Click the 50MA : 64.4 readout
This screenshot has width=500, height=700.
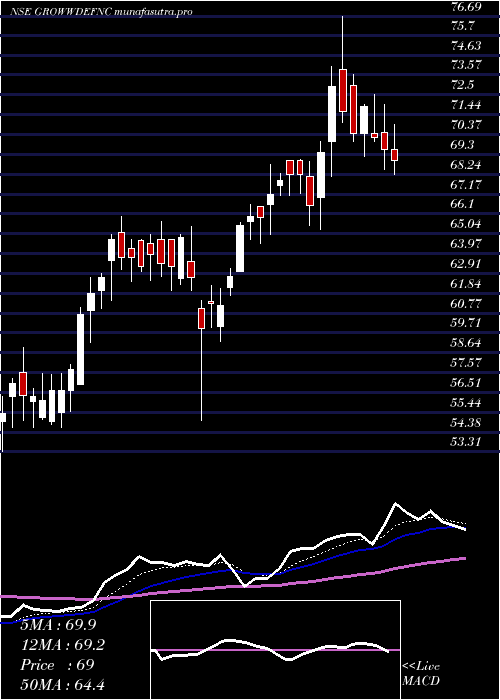[x=63, y=684]
